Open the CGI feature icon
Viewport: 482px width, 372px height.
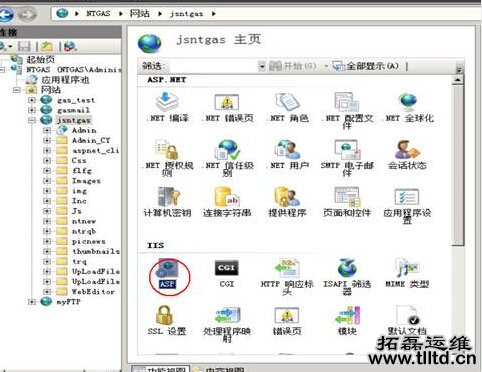point(227,274)
